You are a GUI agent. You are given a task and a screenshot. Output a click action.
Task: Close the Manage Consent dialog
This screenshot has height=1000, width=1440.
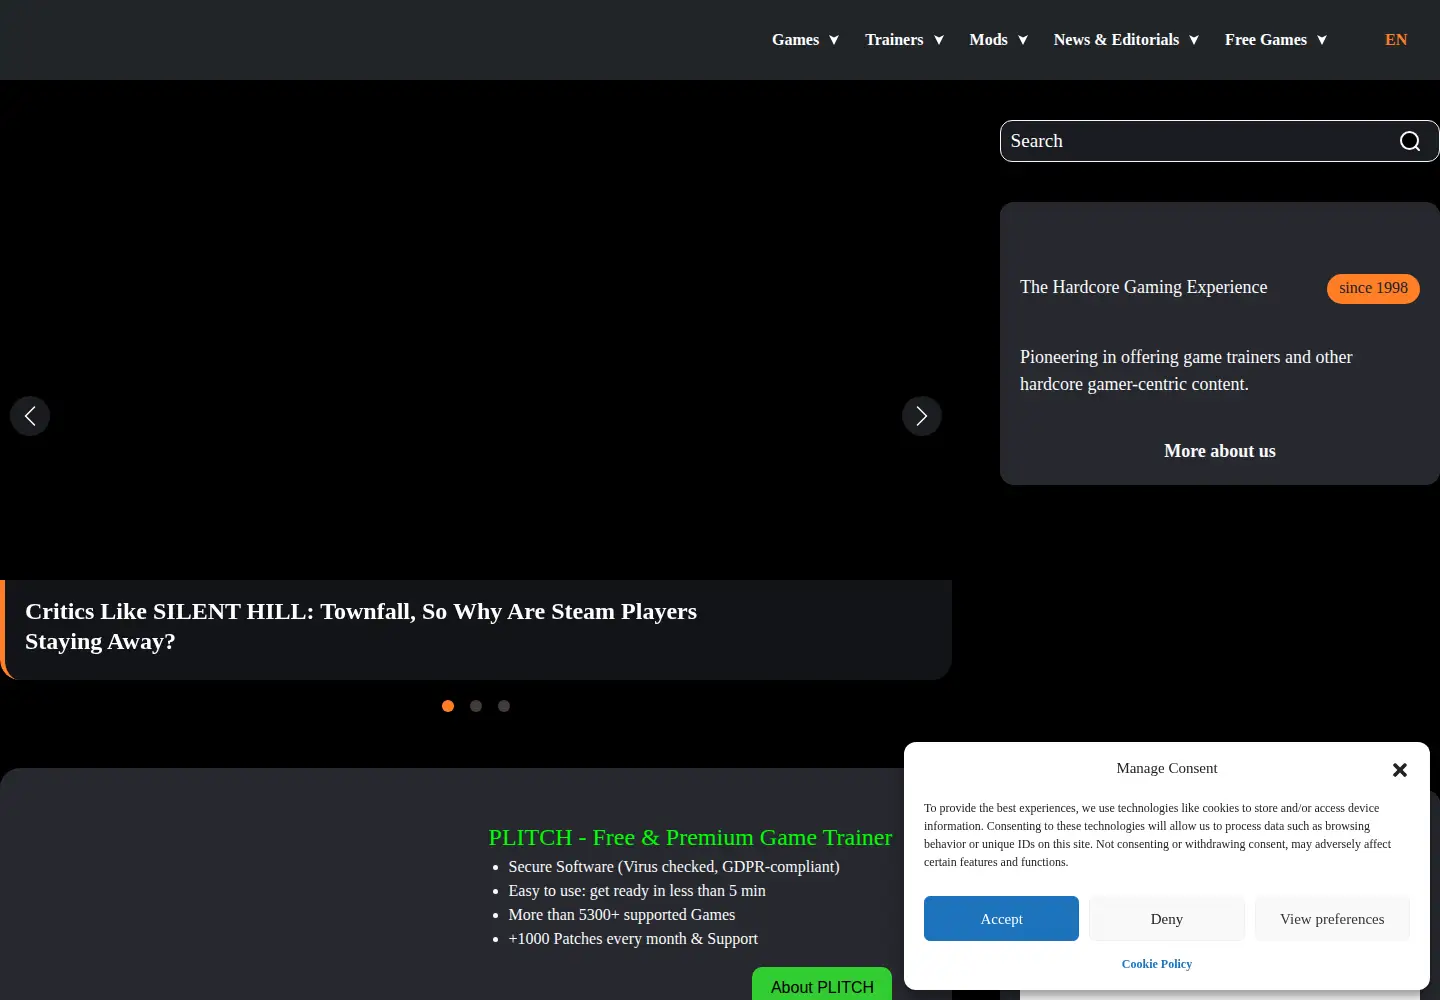(x=1400, y=770)
